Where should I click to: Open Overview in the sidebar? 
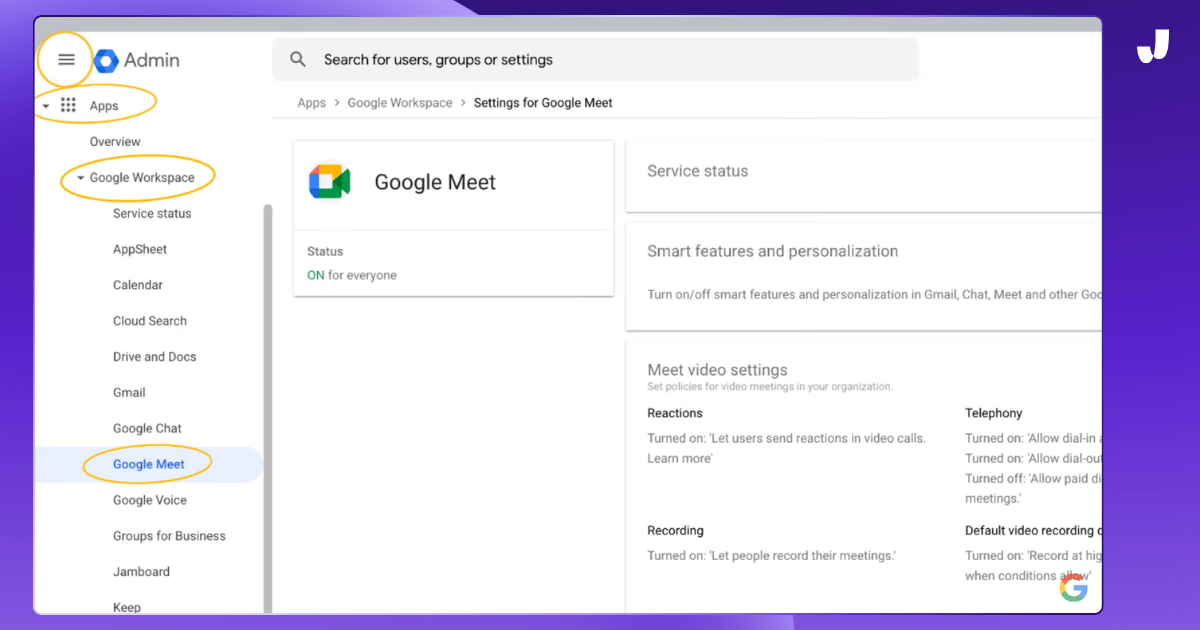115,142
